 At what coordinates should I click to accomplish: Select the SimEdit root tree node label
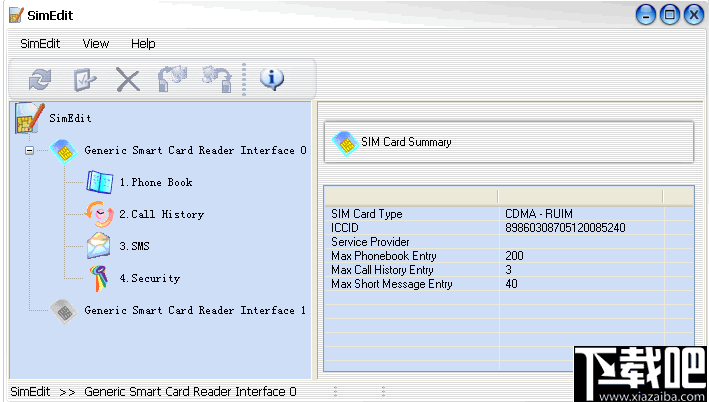(70, 118)
